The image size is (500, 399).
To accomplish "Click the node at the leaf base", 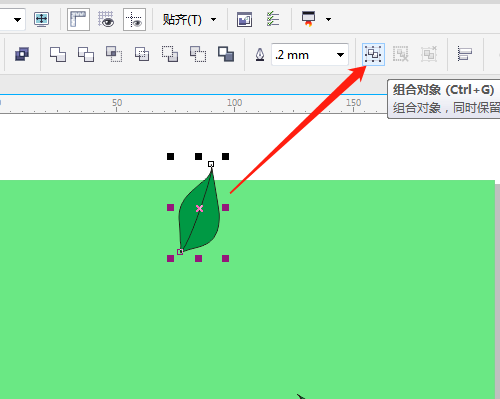I will (180, 252).
